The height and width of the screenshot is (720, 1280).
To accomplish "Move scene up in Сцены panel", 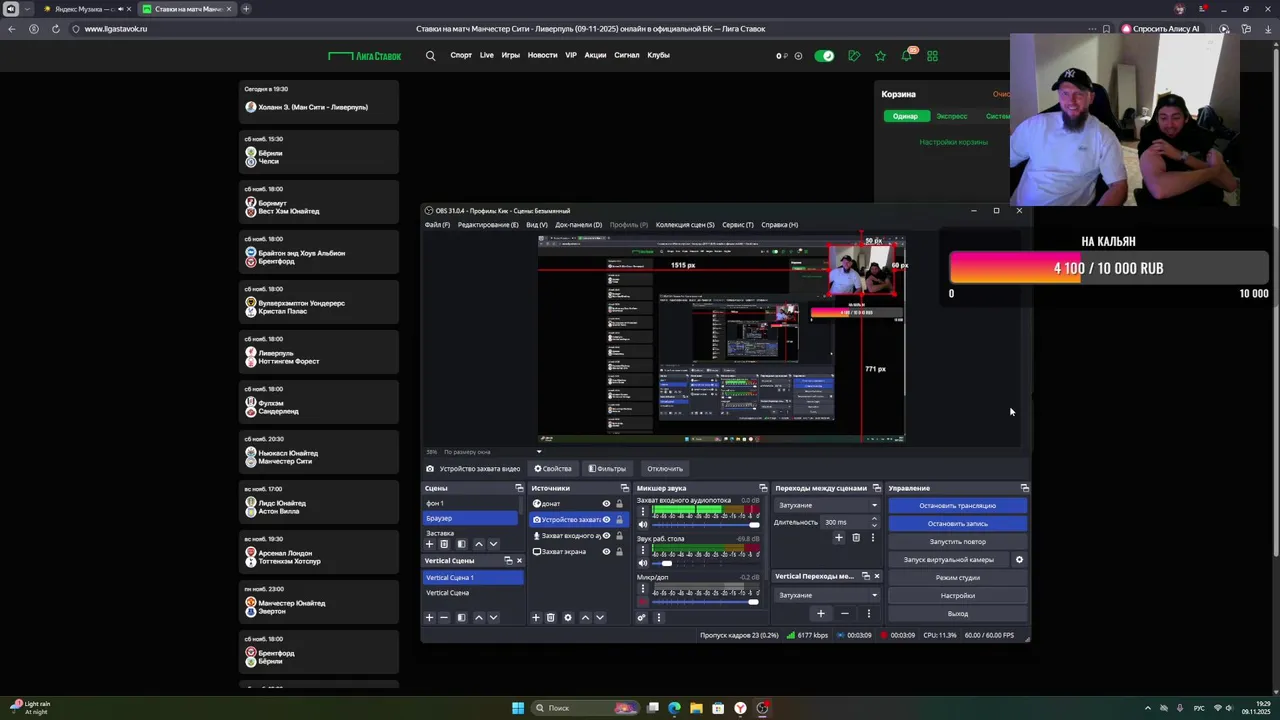I will click(478, 544).
